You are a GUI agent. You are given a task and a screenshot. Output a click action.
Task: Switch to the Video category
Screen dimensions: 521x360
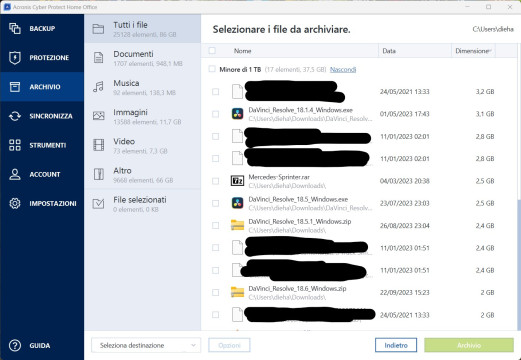click(142, 145)
